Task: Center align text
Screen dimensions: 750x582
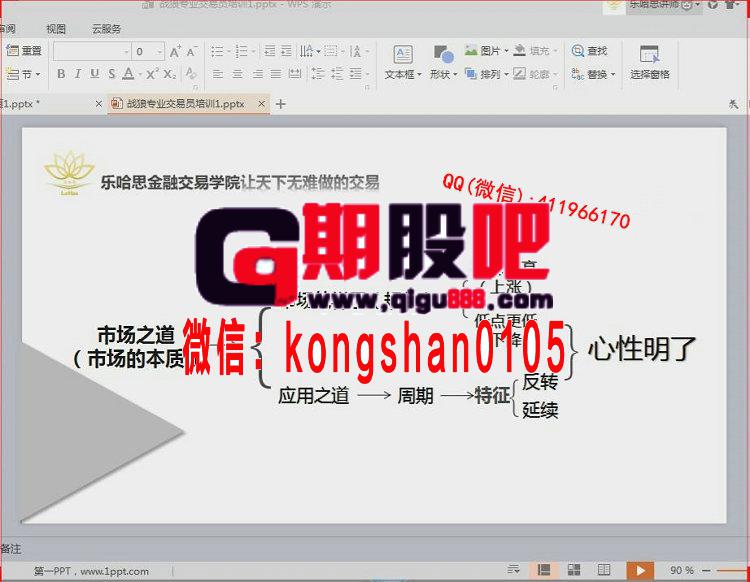Action: 238,74
